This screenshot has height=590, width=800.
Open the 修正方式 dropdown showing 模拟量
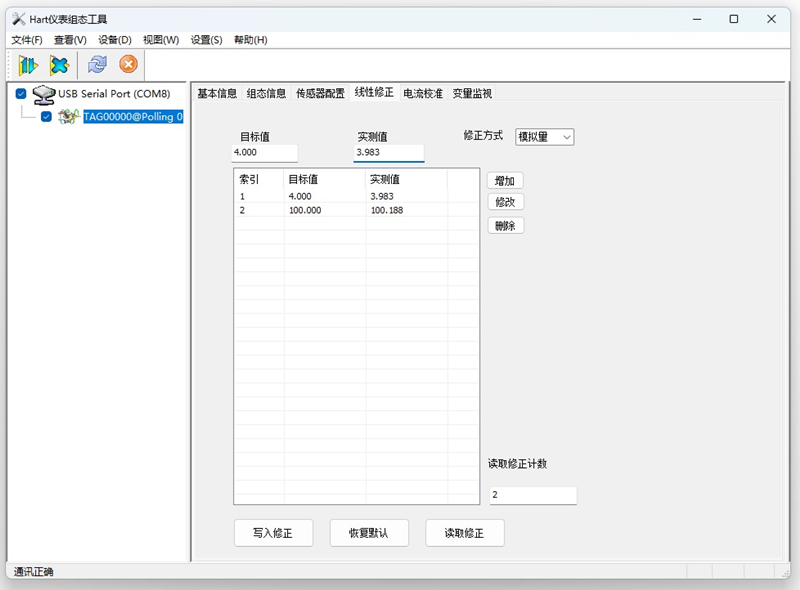(x=544, y=137)
